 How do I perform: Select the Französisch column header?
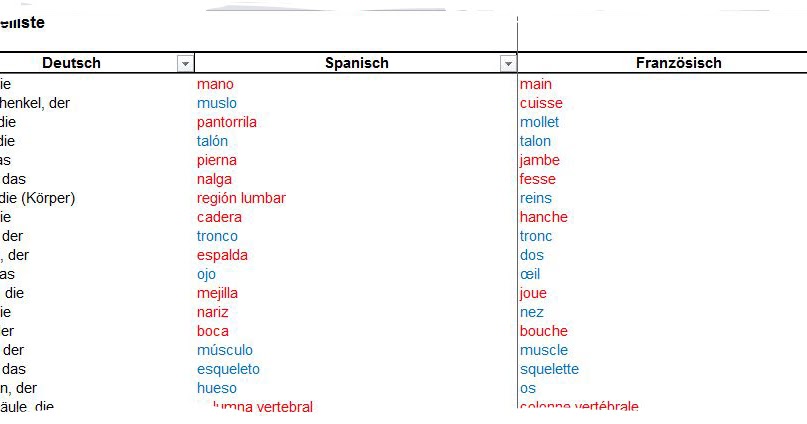point(678,63)
